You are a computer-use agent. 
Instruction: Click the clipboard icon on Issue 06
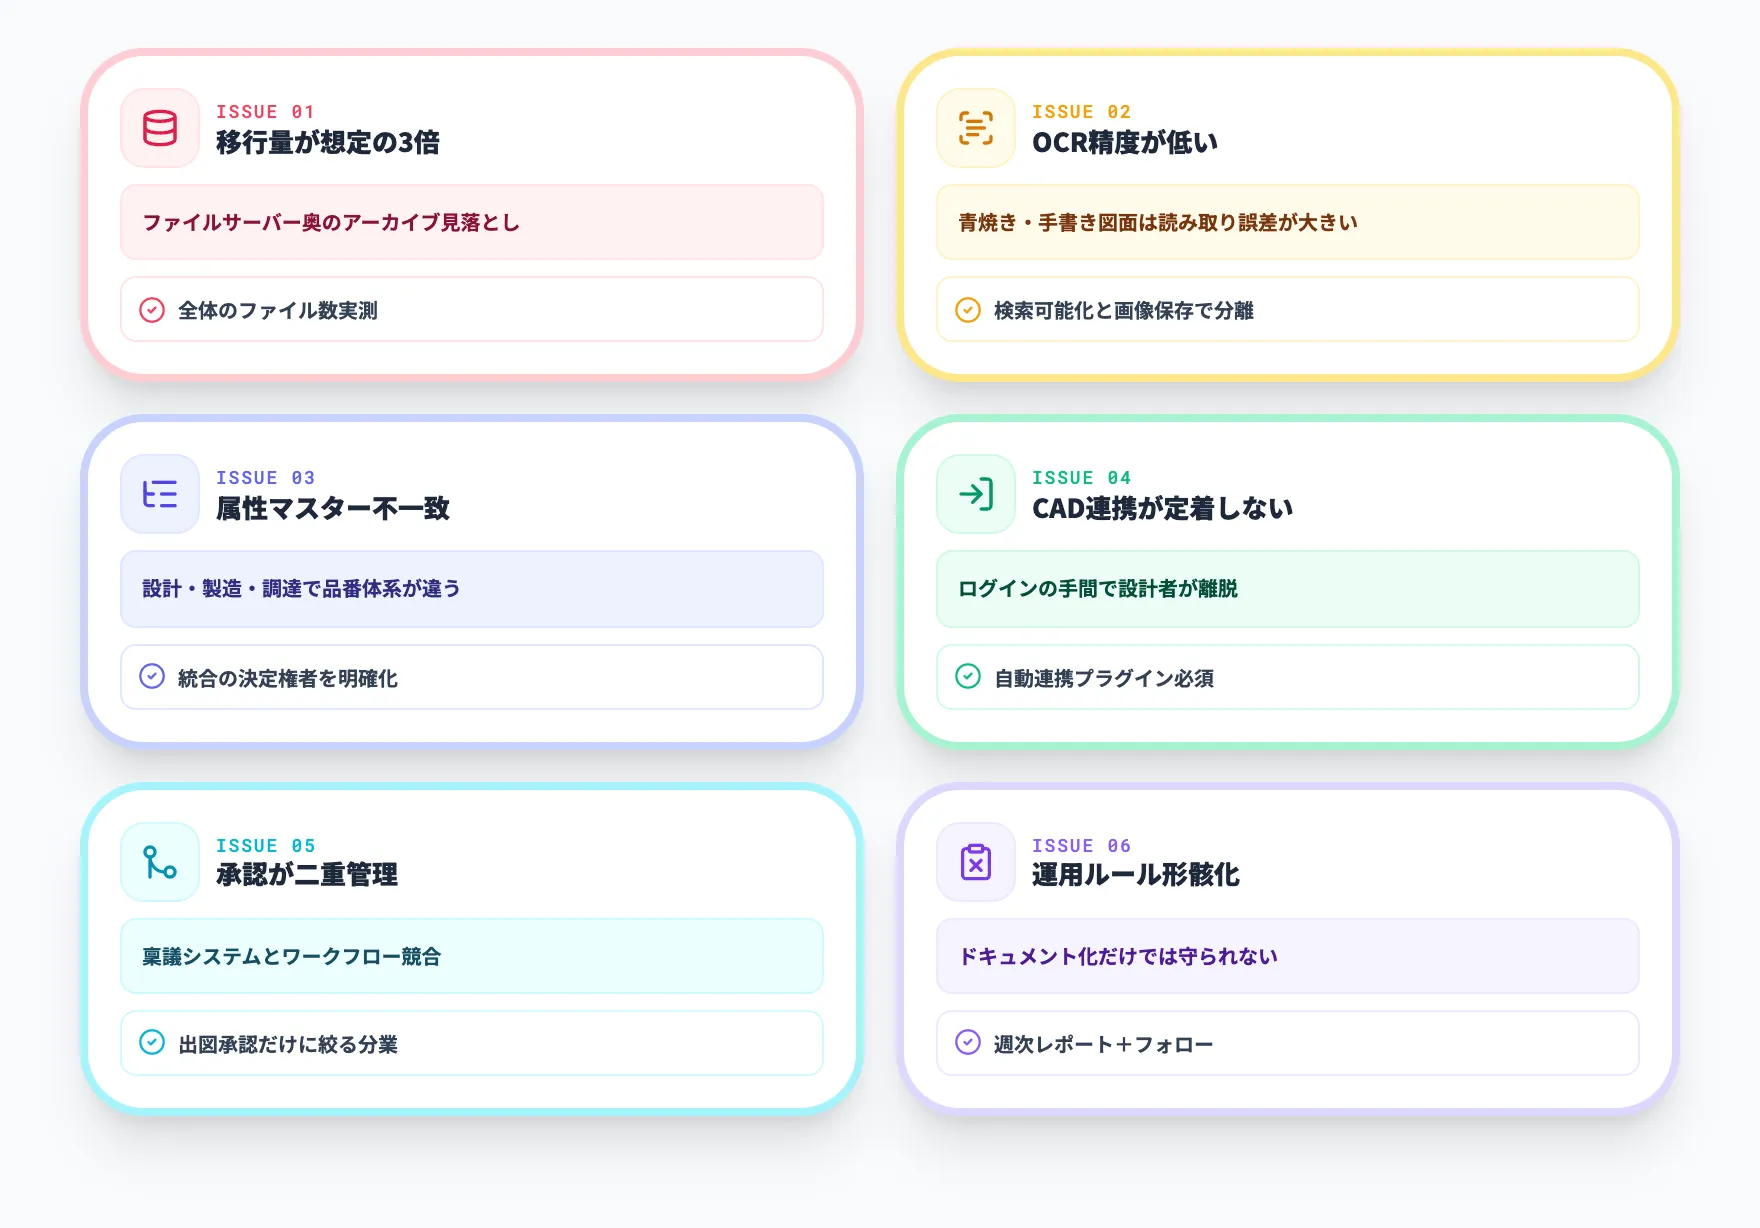[x=976, y=861]
